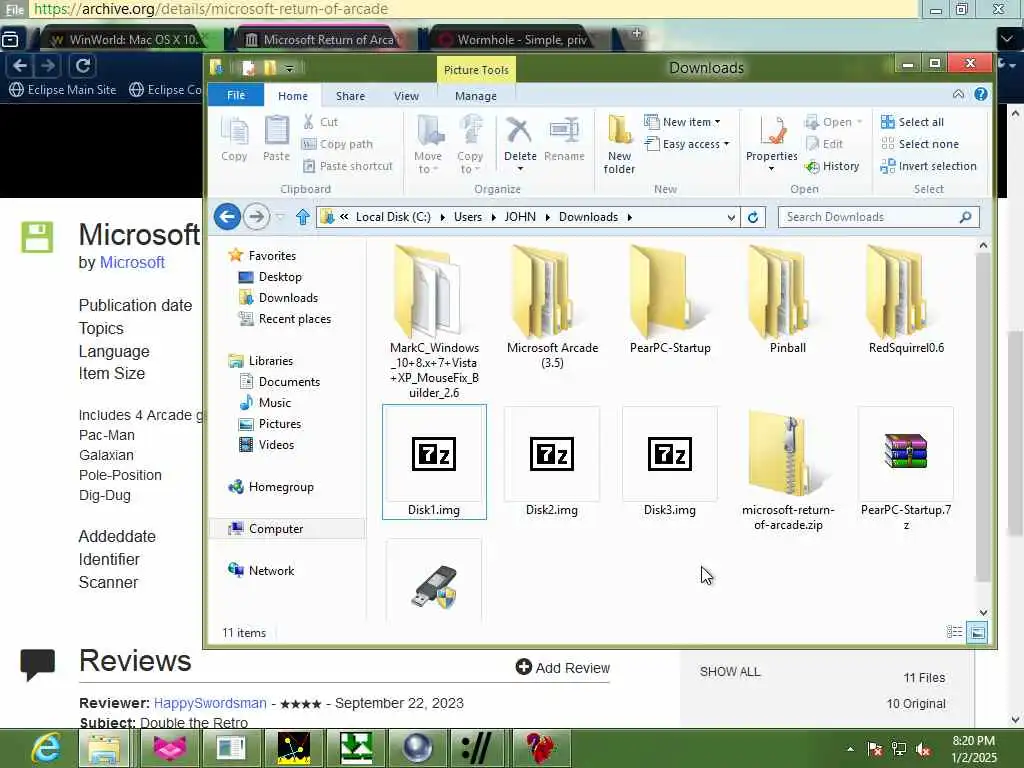Switch to the View ribbon tab

(406, 96)
